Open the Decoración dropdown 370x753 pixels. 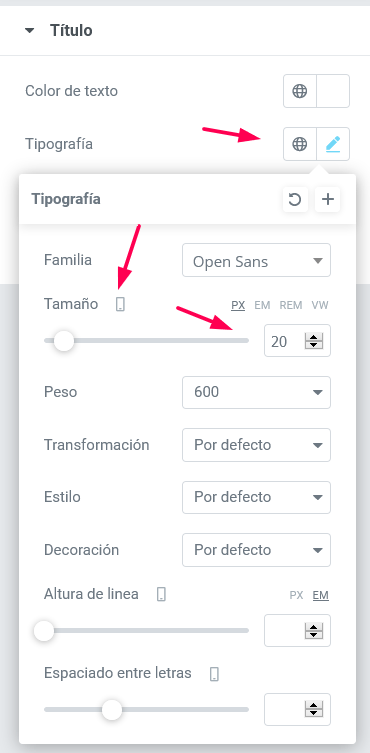tap(257, 550)
